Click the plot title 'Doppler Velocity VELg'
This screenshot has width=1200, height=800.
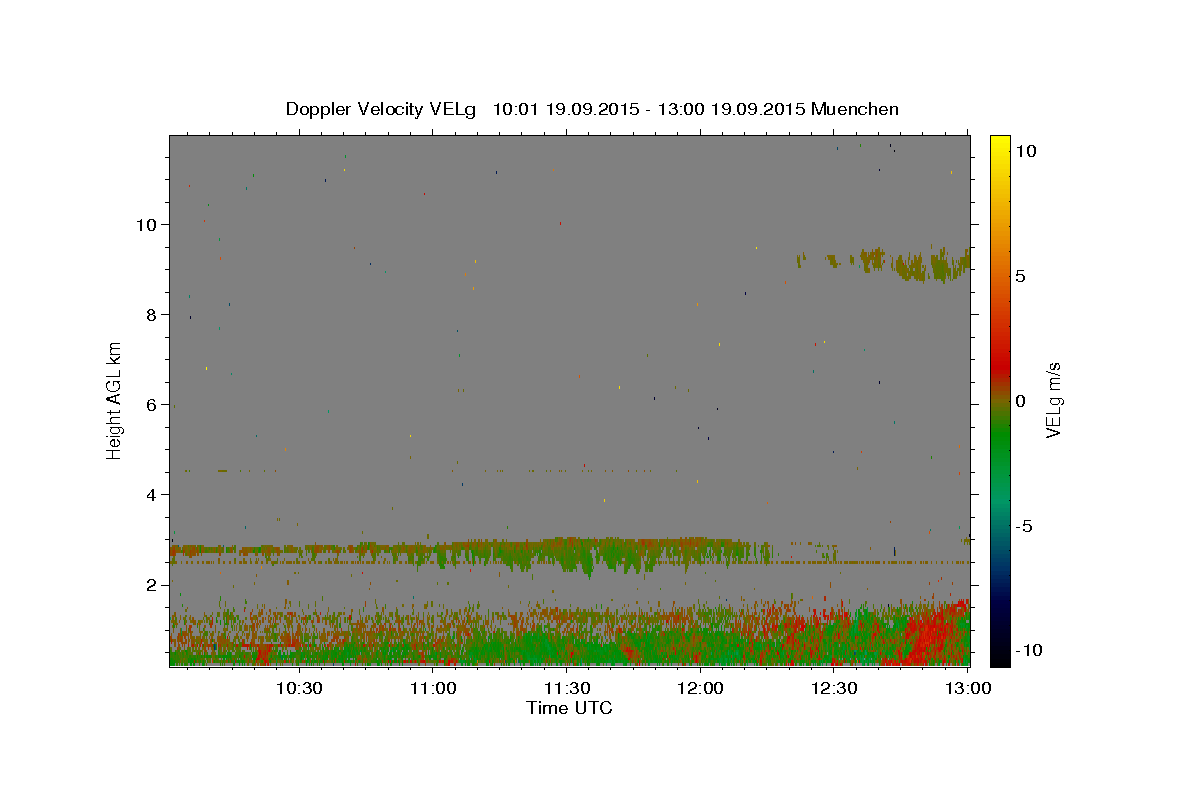(383, 109)
